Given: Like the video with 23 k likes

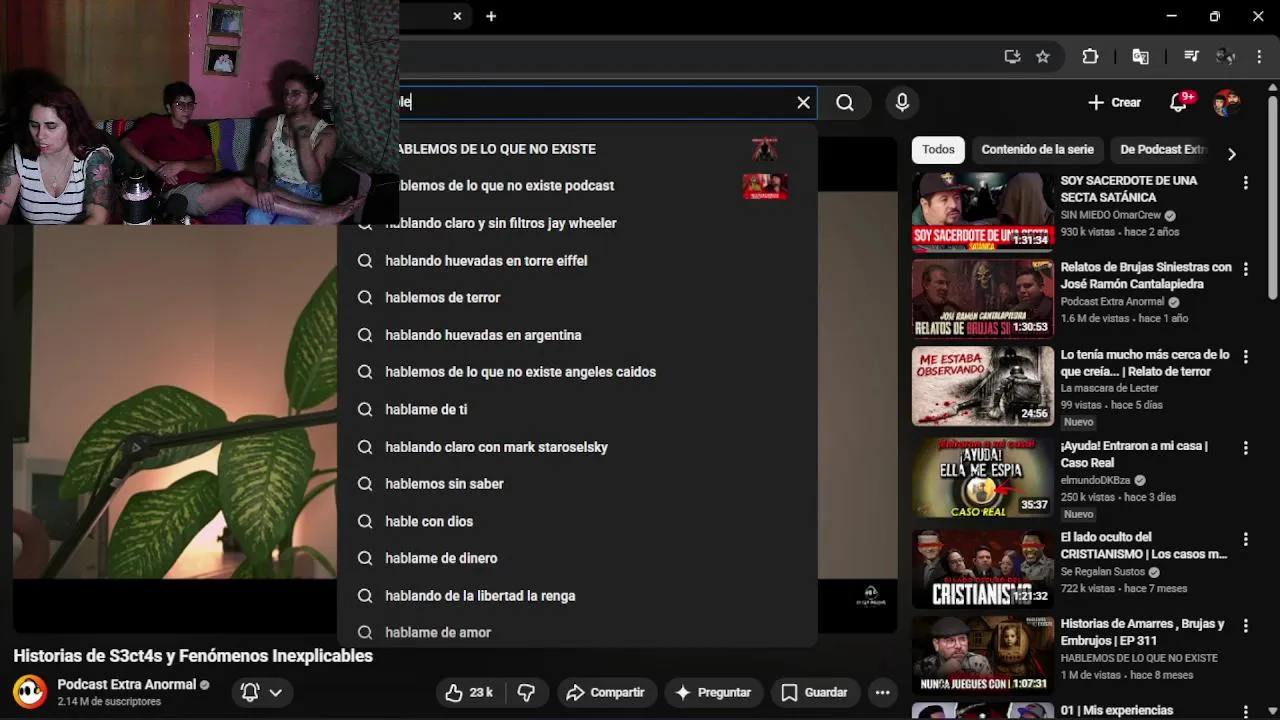Looking at the screenshot, I should (x=469, y=692).
